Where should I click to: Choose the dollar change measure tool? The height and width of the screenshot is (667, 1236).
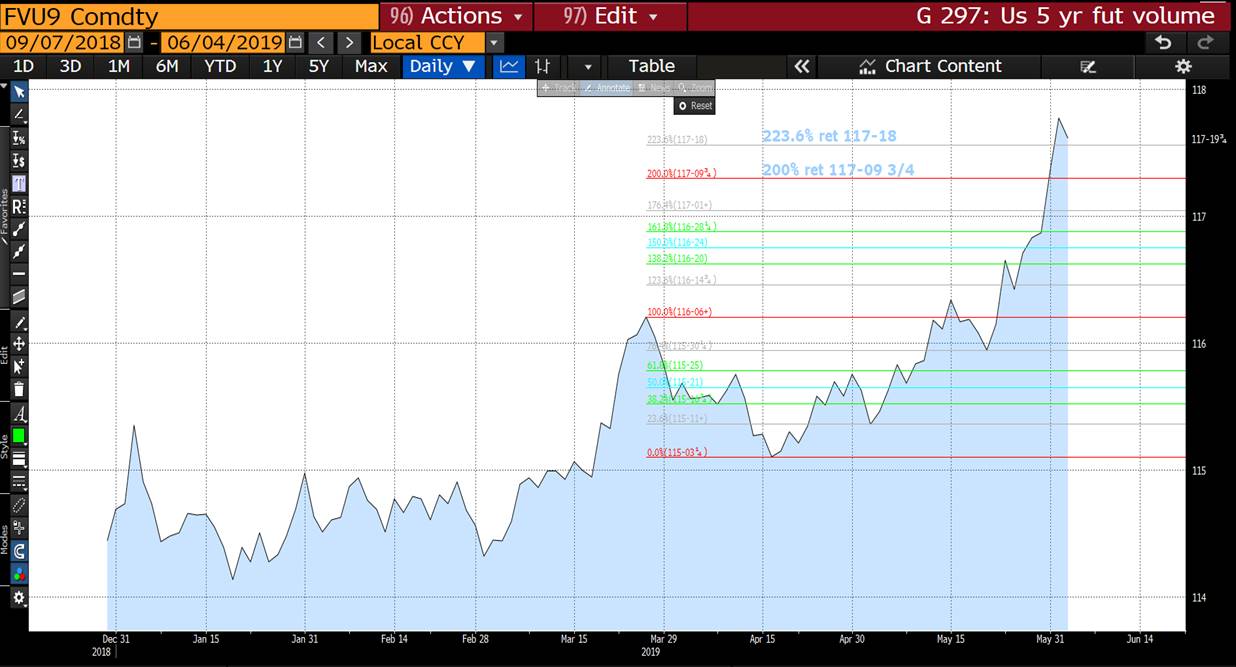(x=19, y=161)
